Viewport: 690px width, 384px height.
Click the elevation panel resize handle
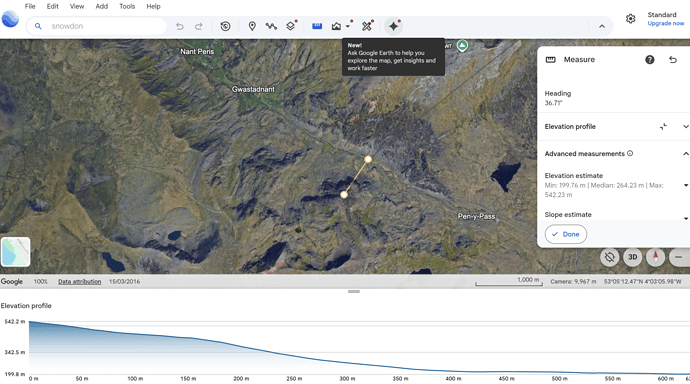(354, 291)
